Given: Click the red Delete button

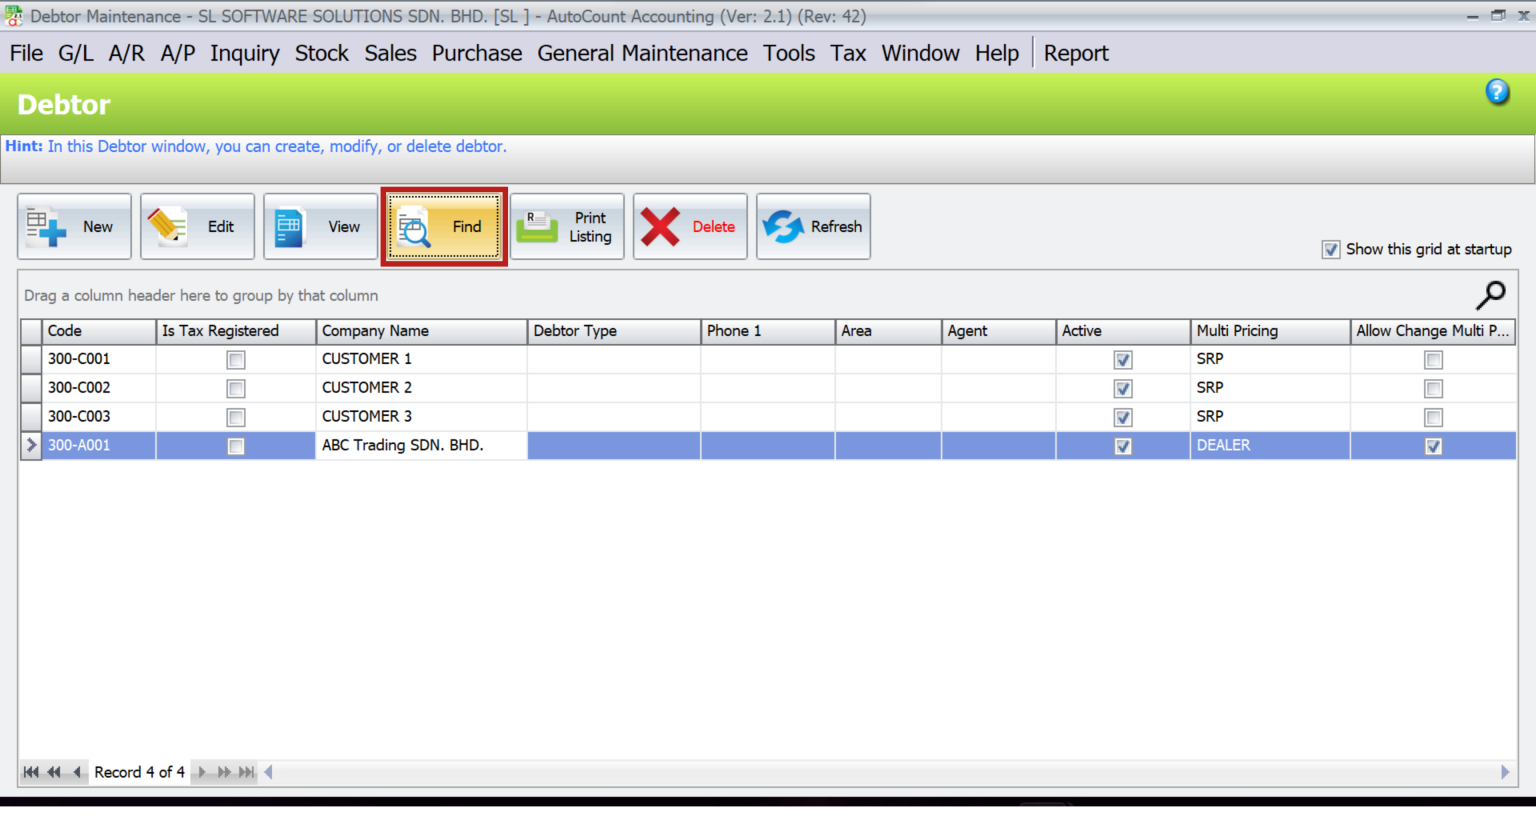Looking at the screenshot, I should point(690,227).
